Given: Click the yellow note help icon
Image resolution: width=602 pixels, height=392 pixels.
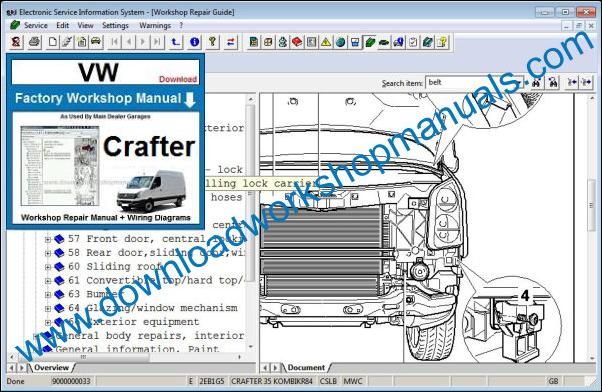Looking at the screenshot, I should [442, 42].
